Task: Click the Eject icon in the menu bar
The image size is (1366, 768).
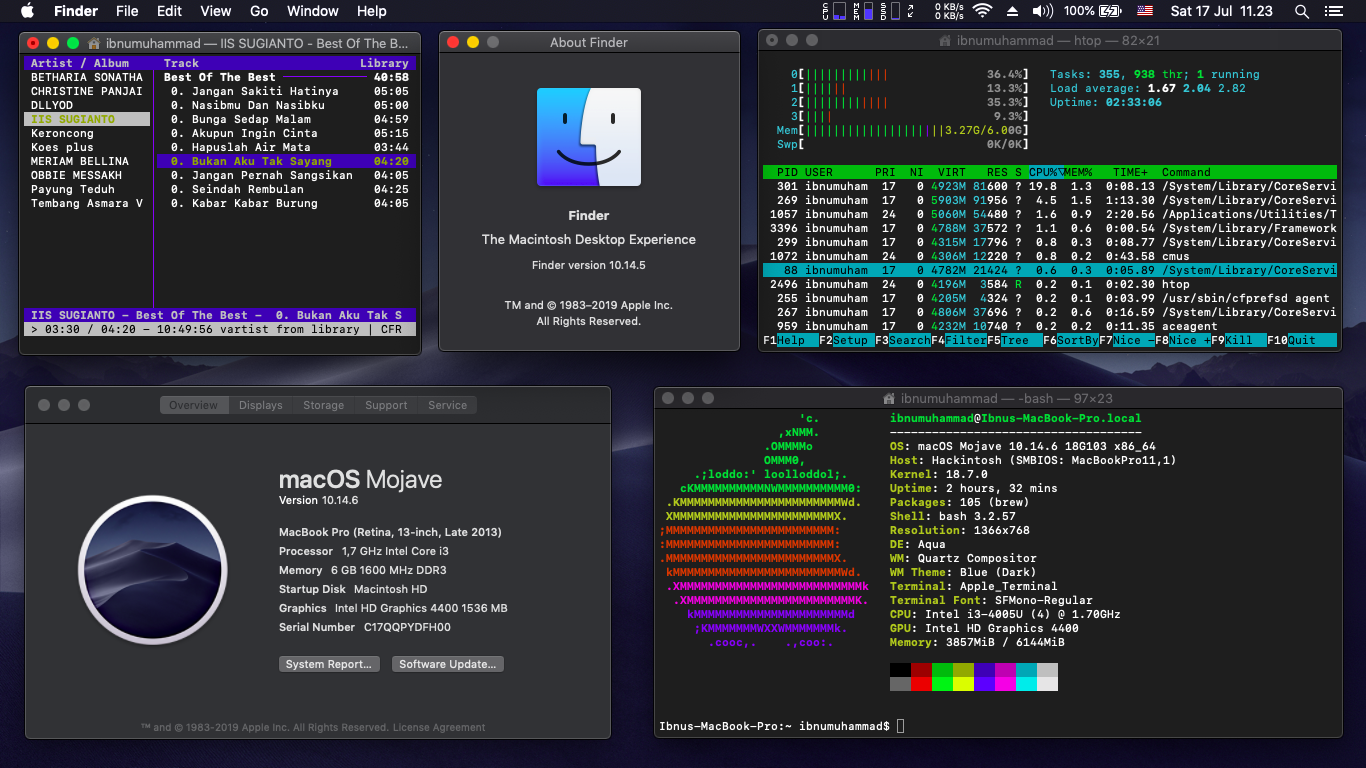Action: point(1011,12)
